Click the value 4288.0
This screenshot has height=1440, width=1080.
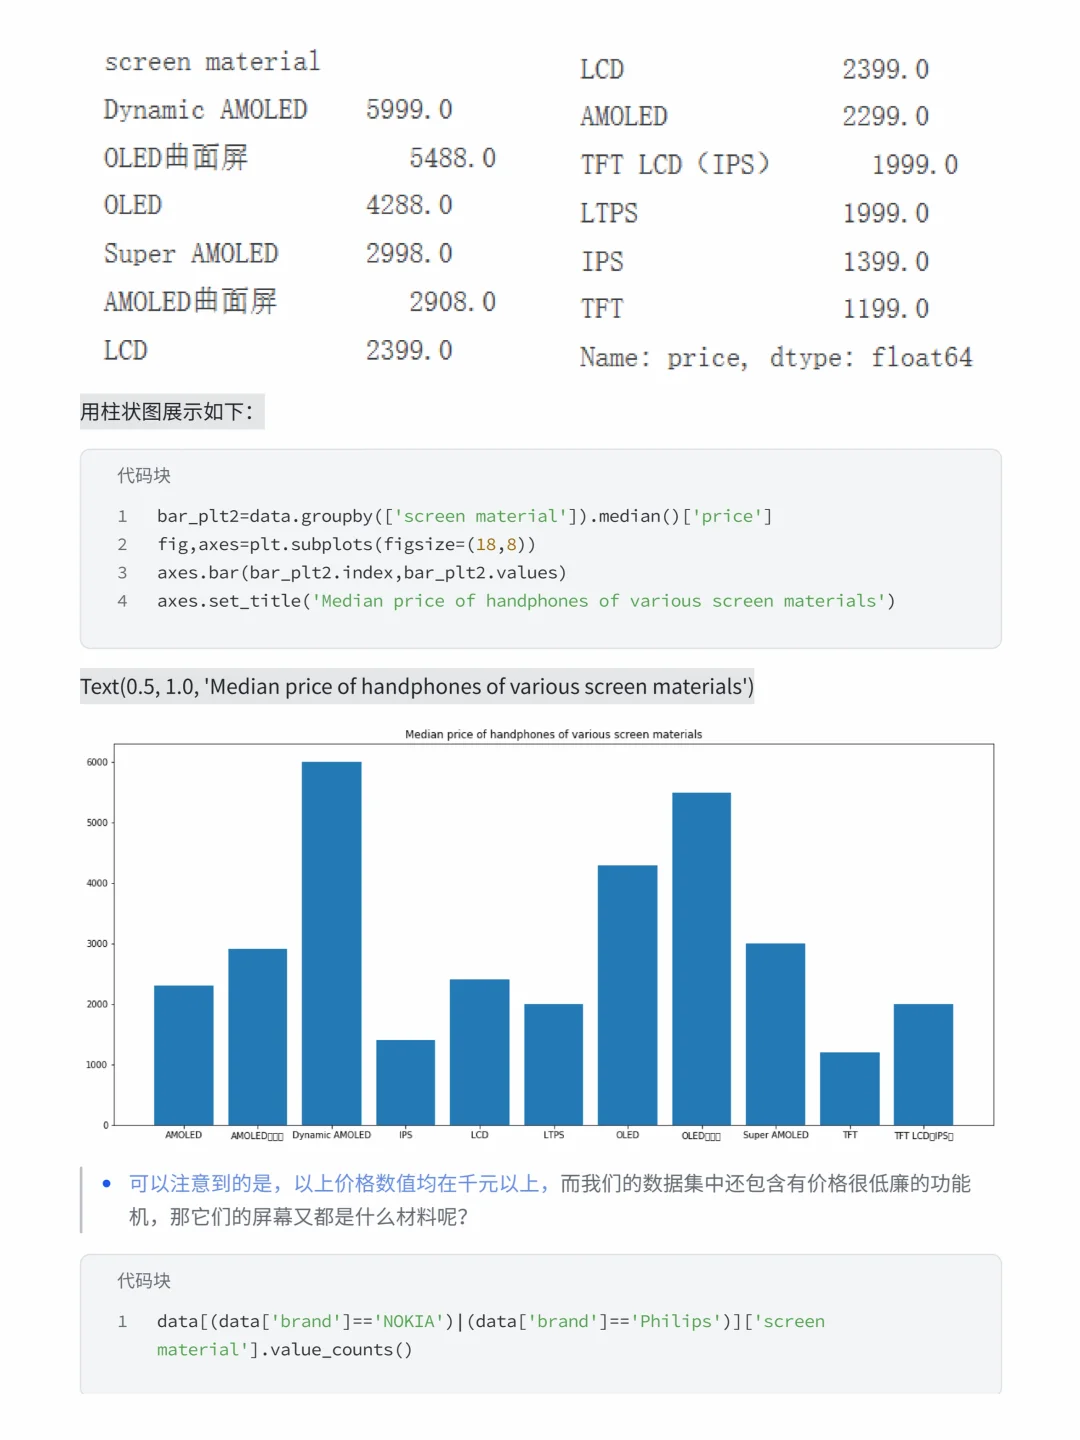(409, 206)
